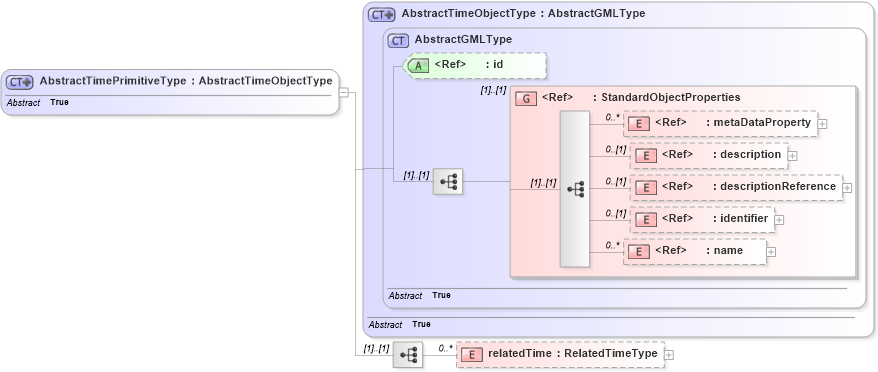Click the G group icon of StandardObjectProperties
Image resolution: width=878 pixels, height=372 pixels.
(x=526, y=99)
